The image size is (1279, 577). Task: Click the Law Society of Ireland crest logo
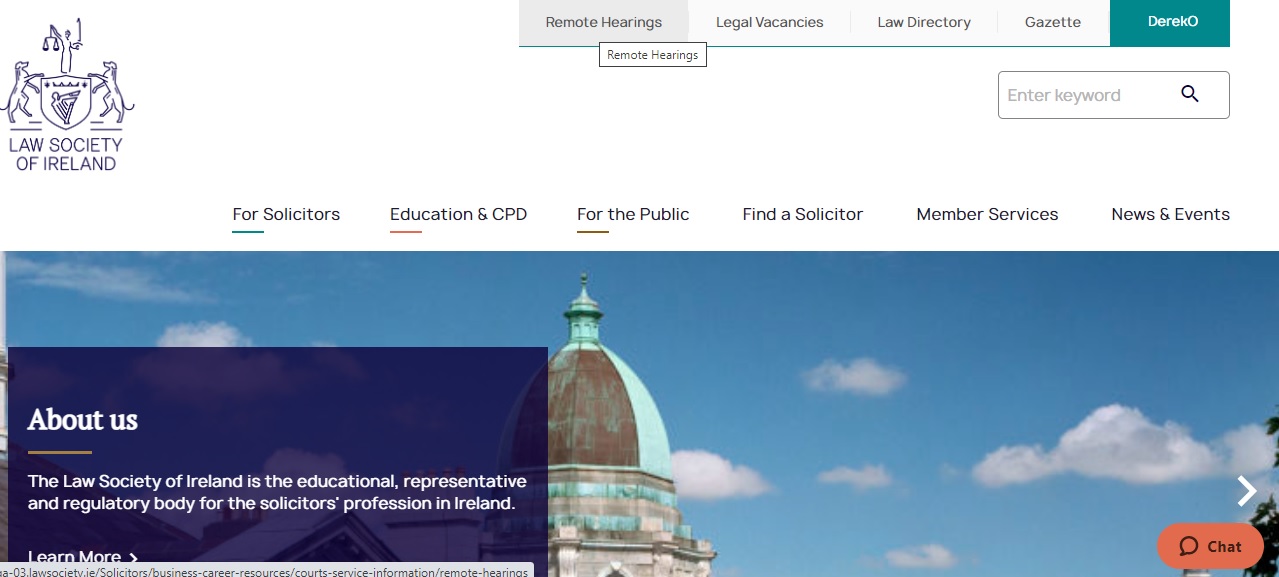pos(67,93)
